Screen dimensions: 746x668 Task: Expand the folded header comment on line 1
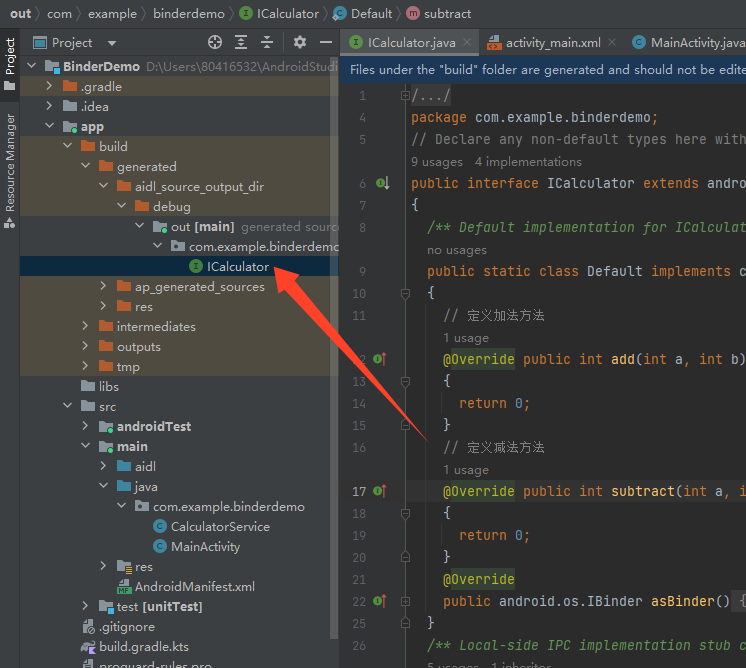pos(405,96)
